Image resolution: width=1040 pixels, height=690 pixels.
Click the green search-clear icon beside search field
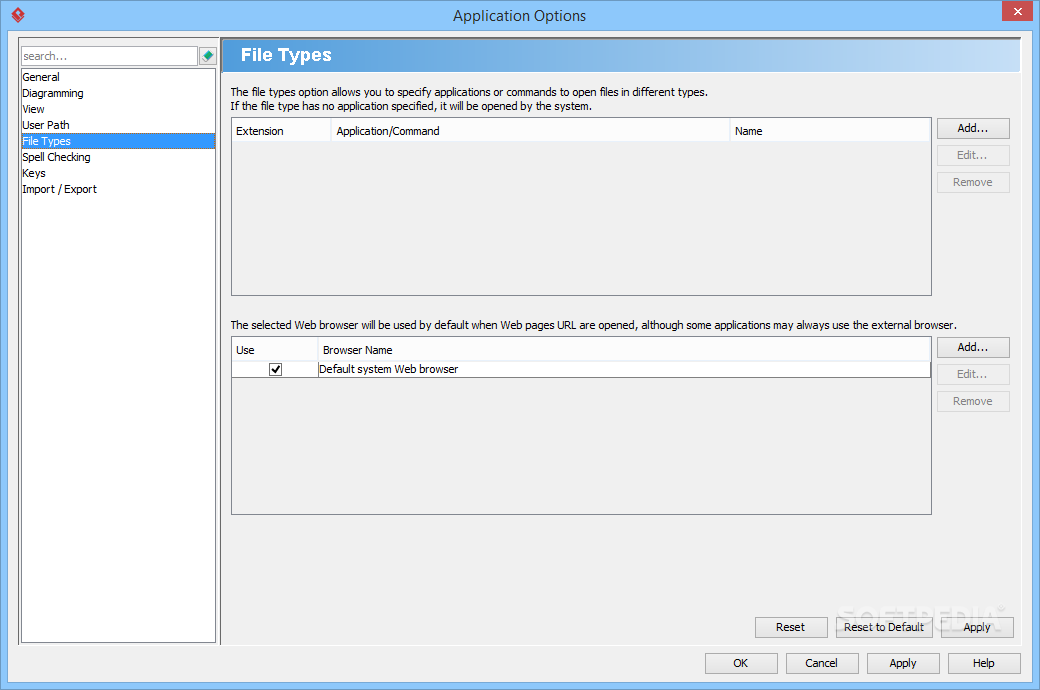208,56
